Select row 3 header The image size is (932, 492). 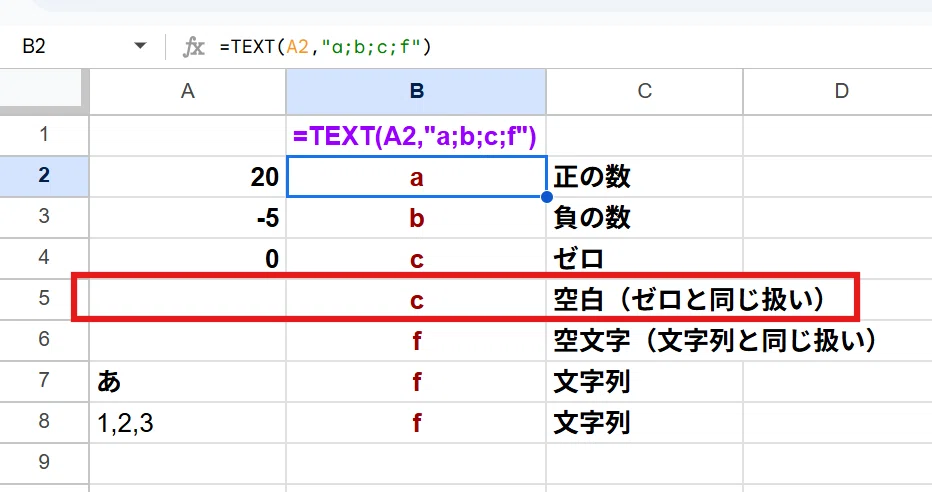[44, 217]
